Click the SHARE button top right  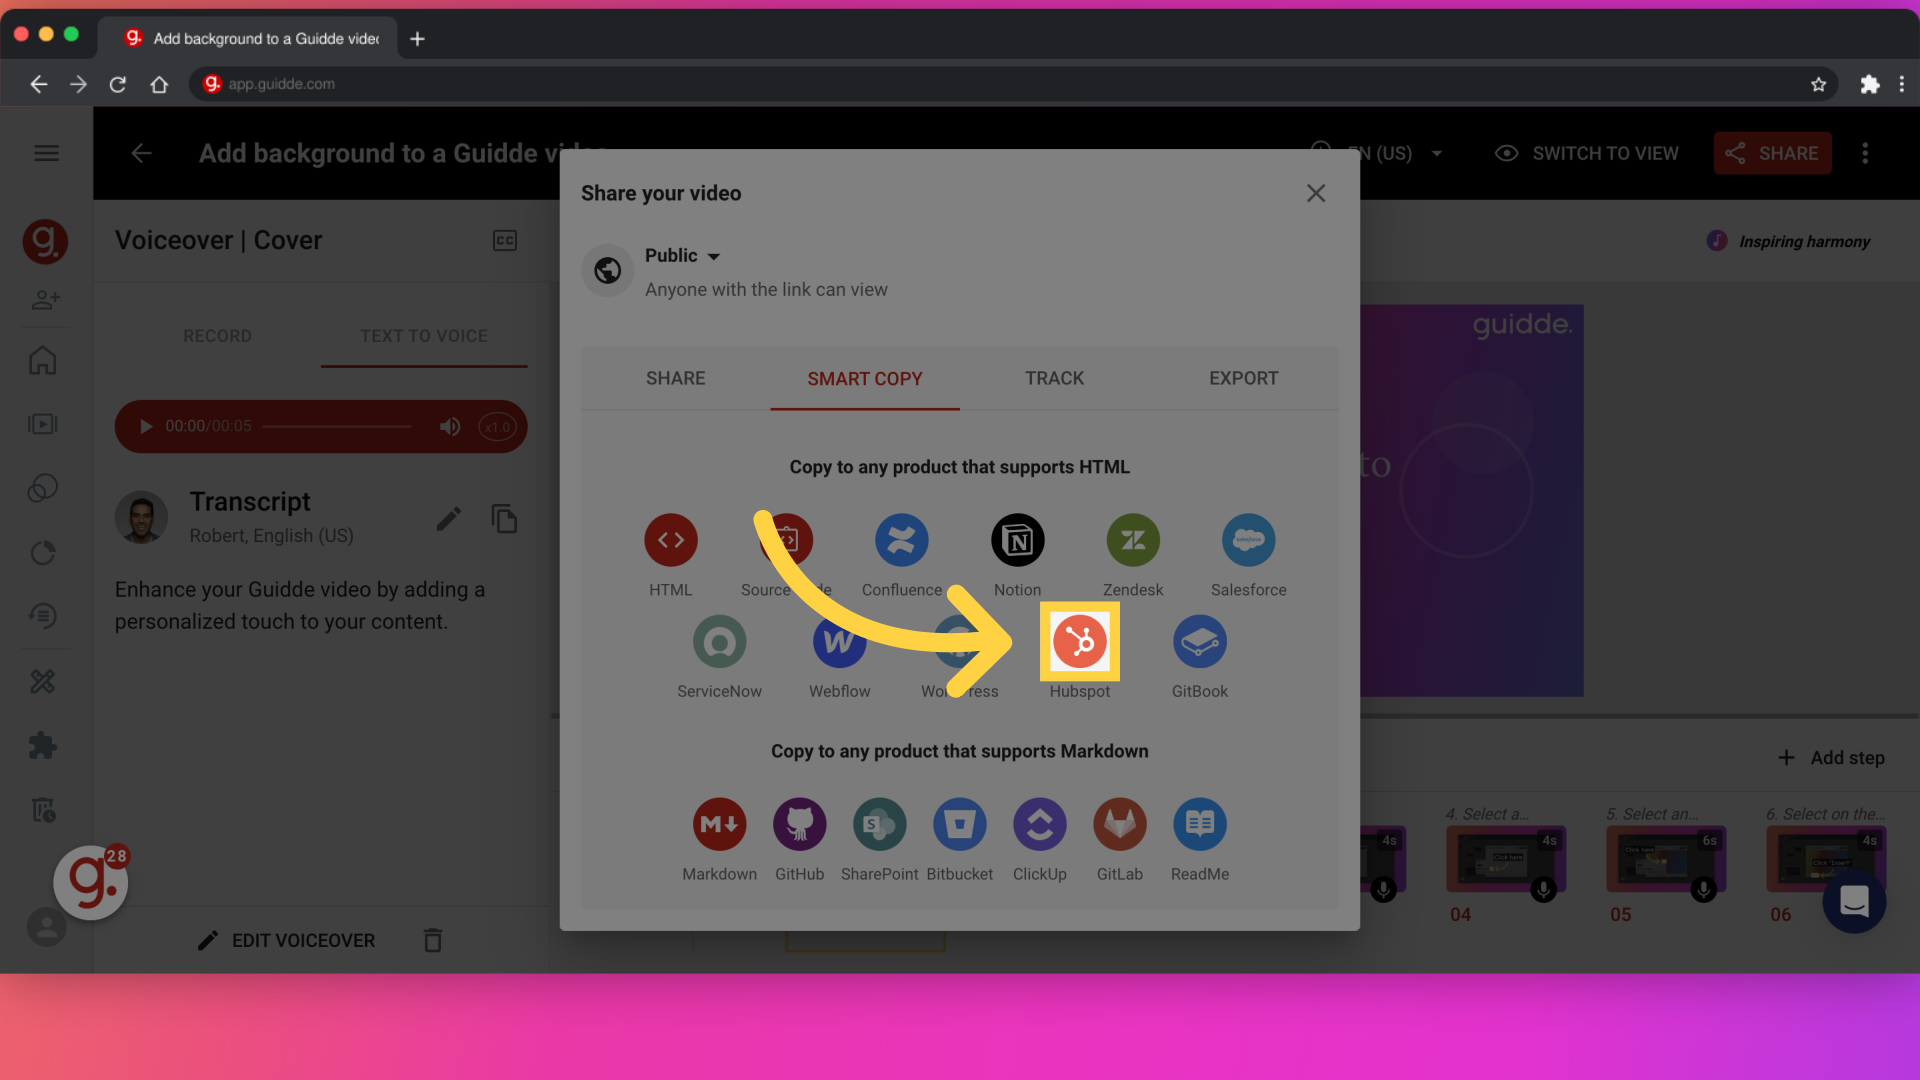click(x=1772, y=154)
